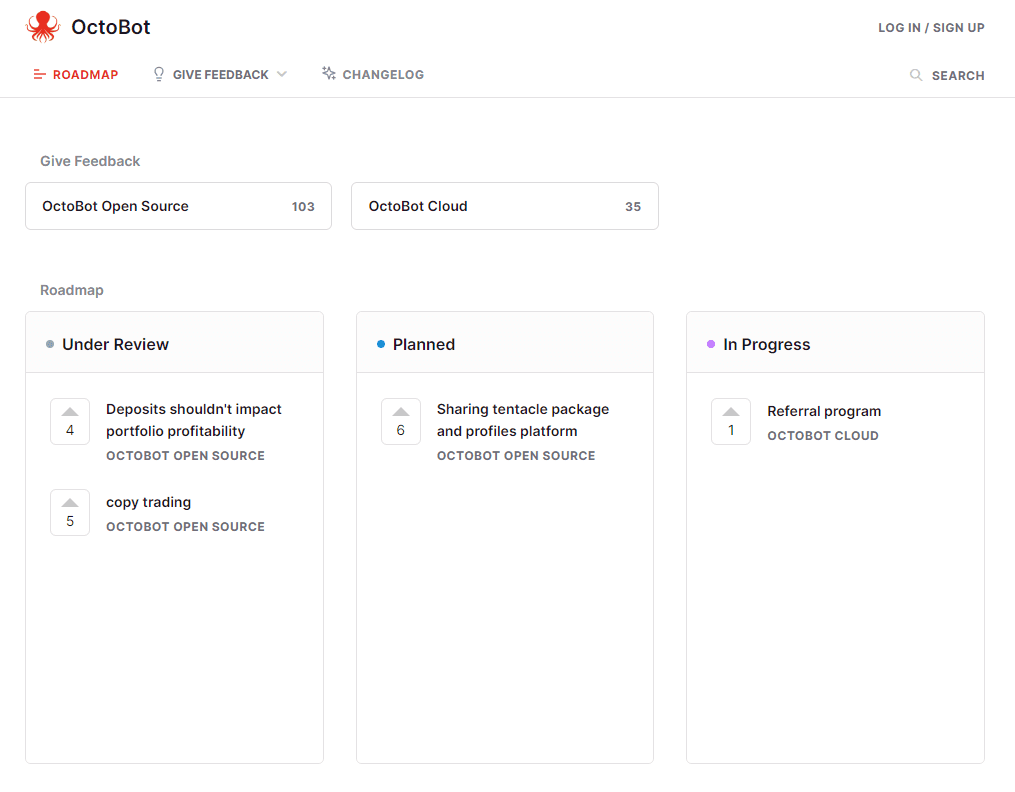The height and width of the screenshot is (792, 1015).
Task: Click the purple In Progress status dot
Action: tap(711, 344)
